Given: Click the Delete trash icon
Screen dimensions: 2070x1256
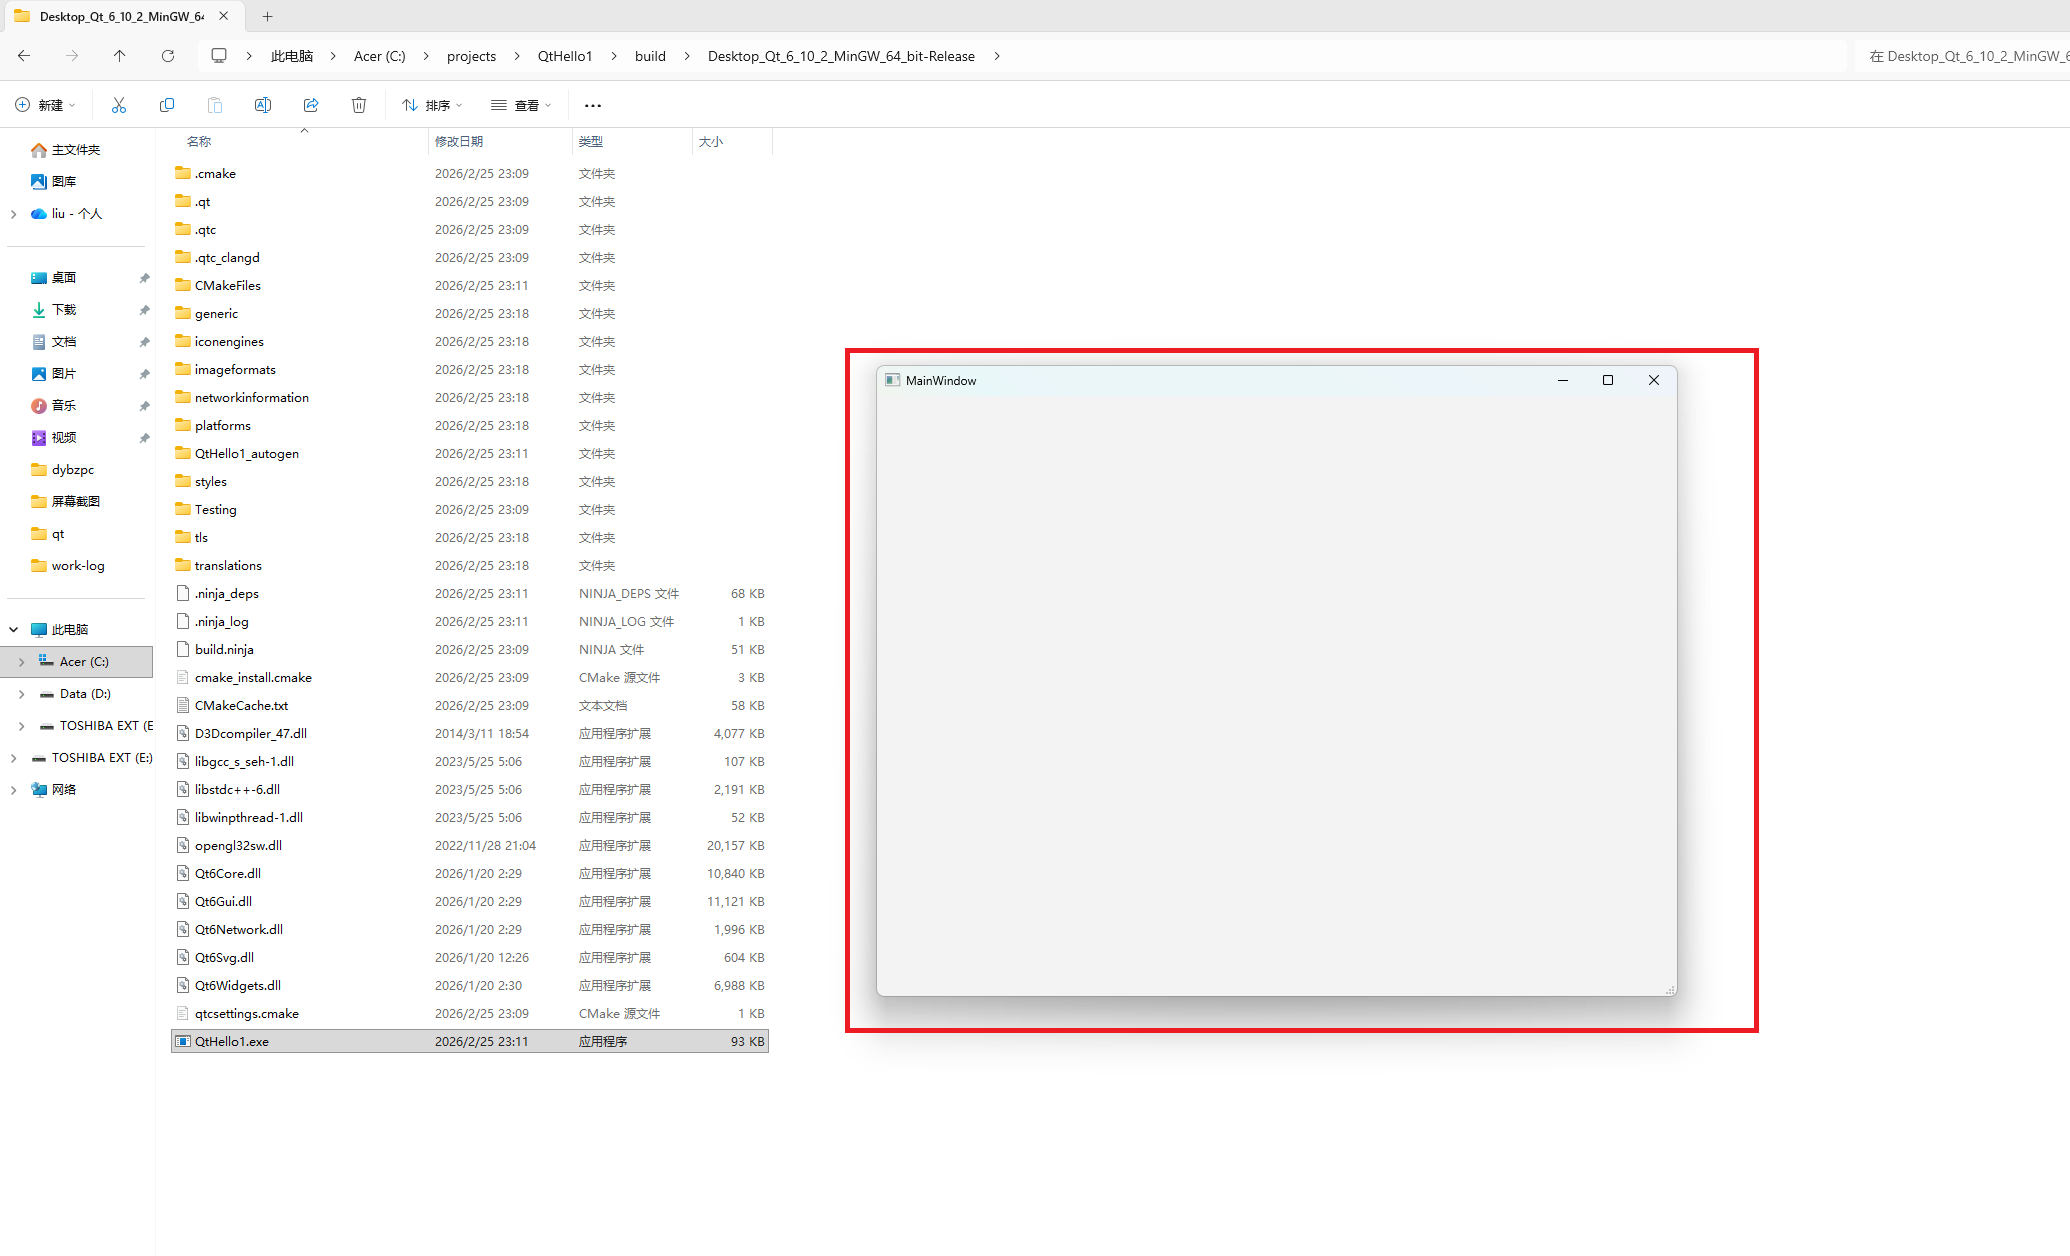Looking at the screenshot, I should tap(359, 105).
